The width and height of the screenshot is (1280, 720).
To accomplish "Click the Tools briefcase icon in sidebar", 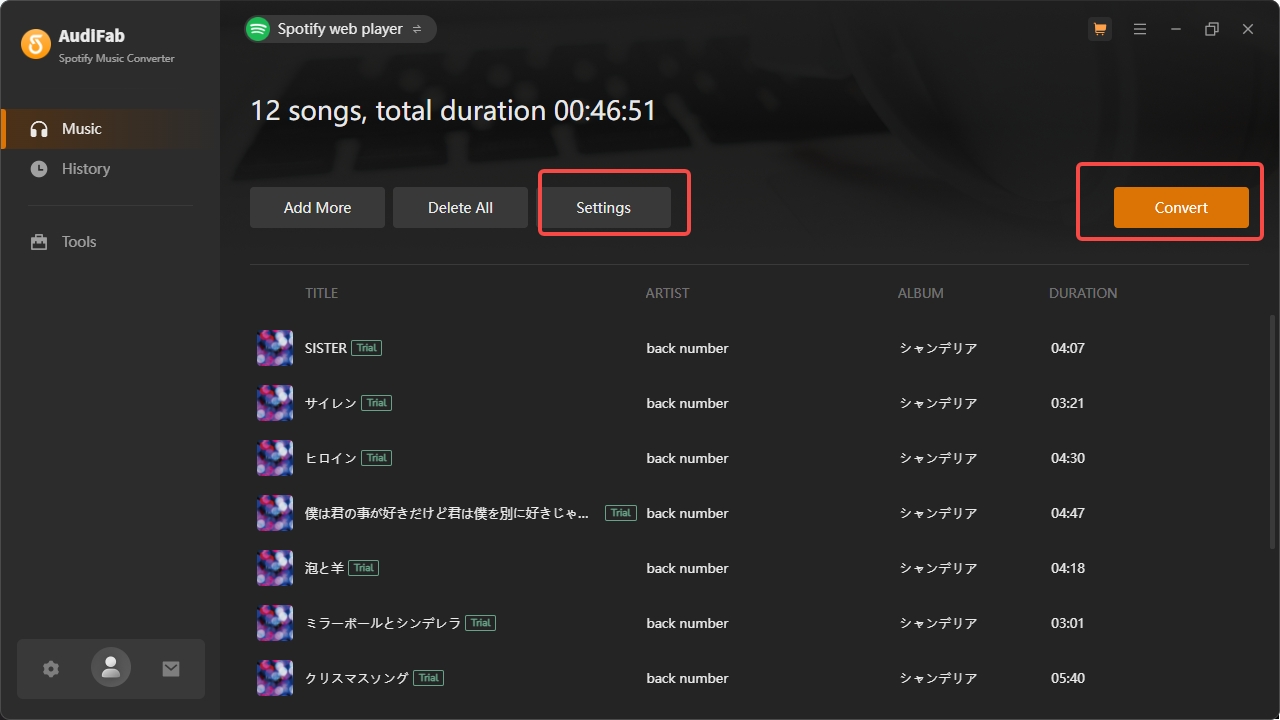I will pos(38,241).
